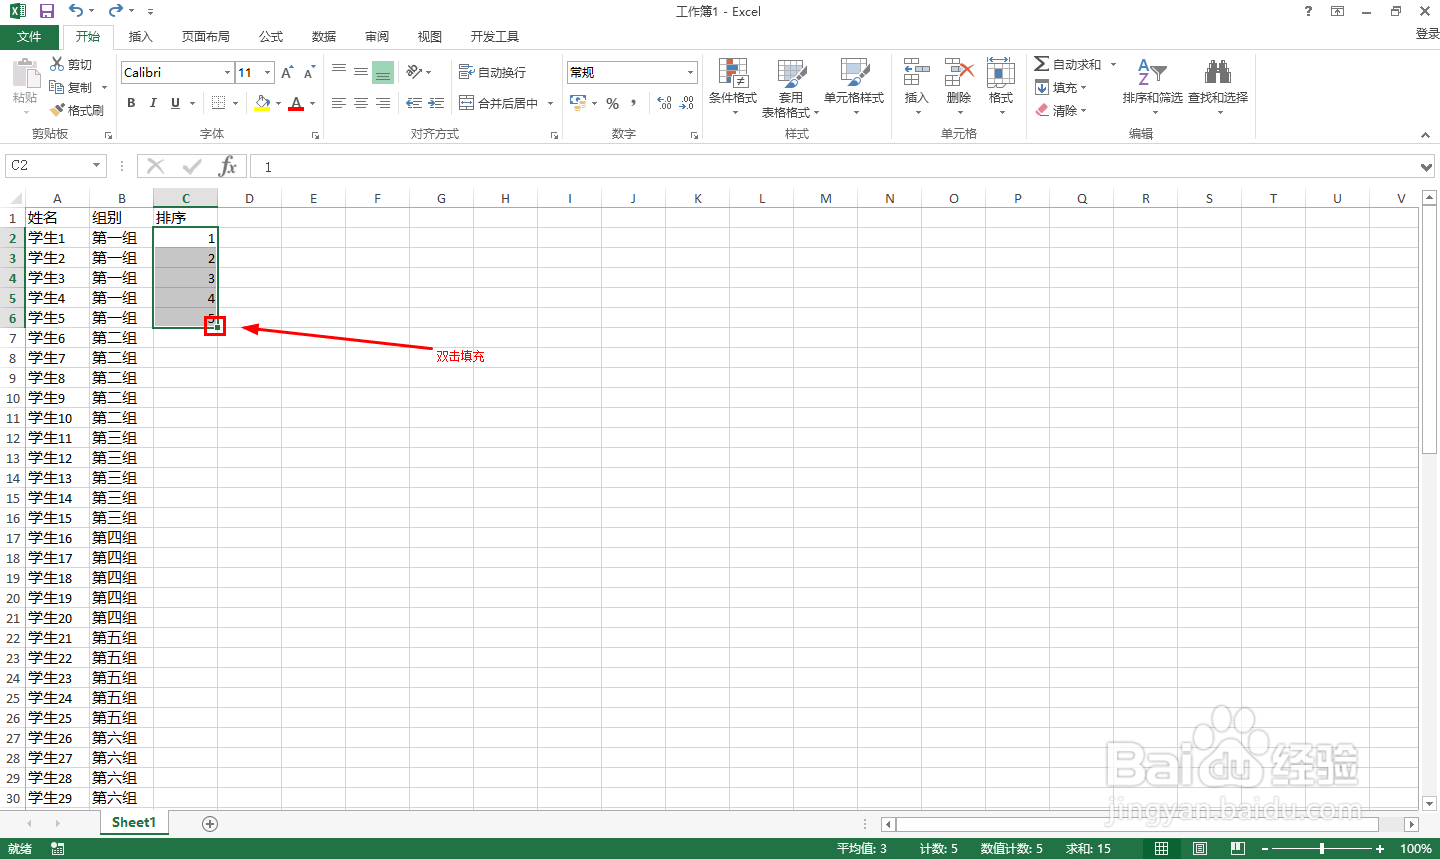Expand the Name Box dropdown arrow
The image size is (1440, 859).
(97, 166)
